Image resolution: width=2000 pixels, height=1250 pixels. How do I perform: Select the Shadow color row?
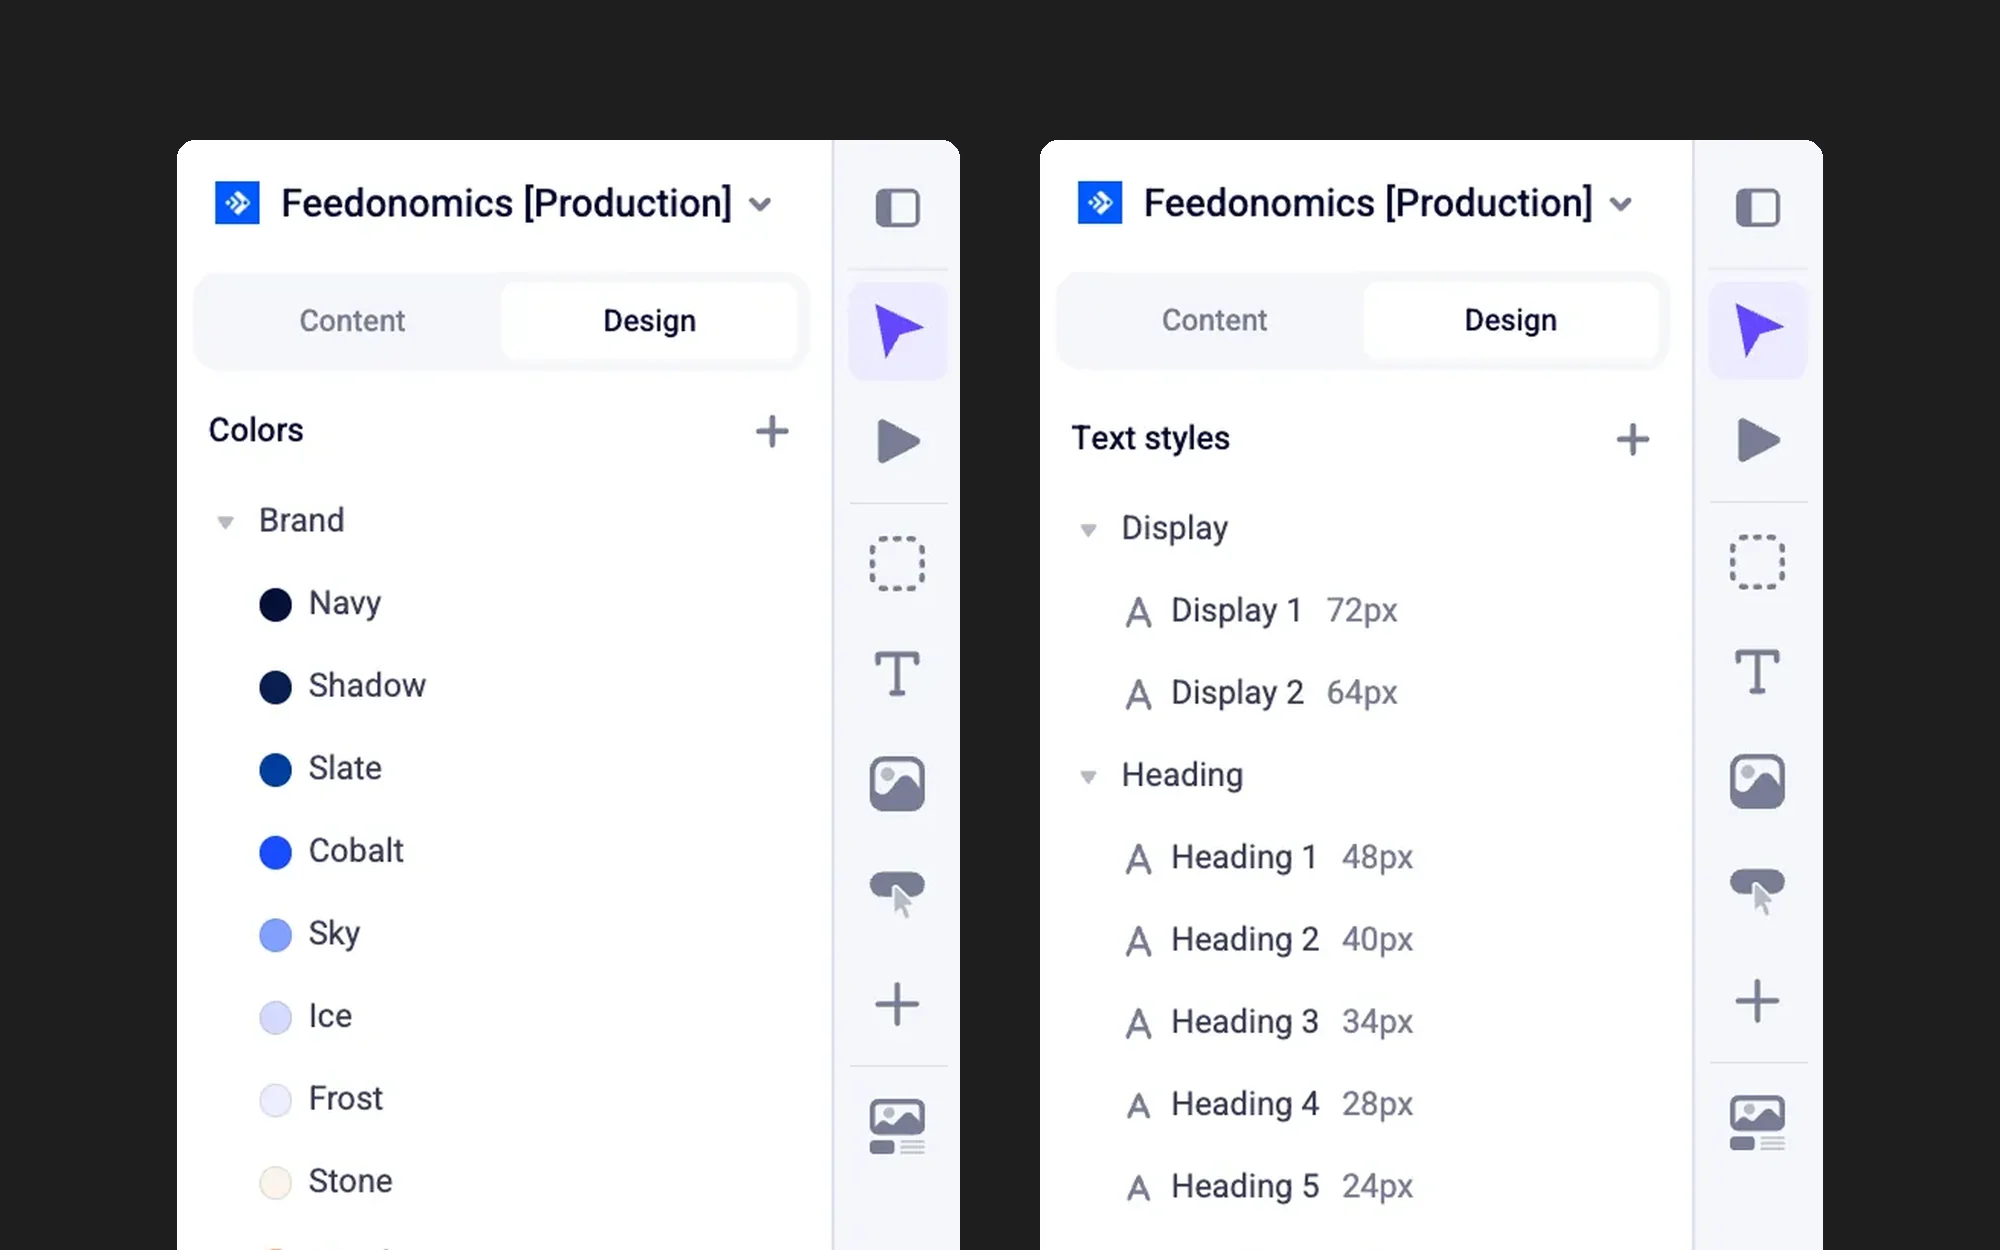[505, 686]
